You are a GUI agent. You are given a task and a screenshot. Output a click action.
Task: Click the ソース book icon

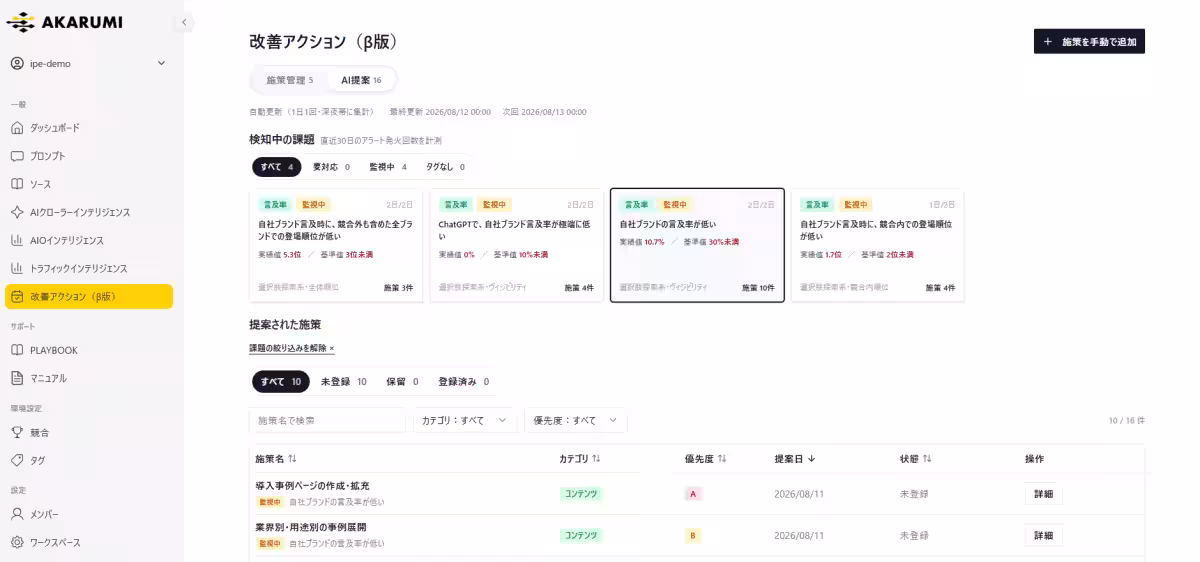17,184
